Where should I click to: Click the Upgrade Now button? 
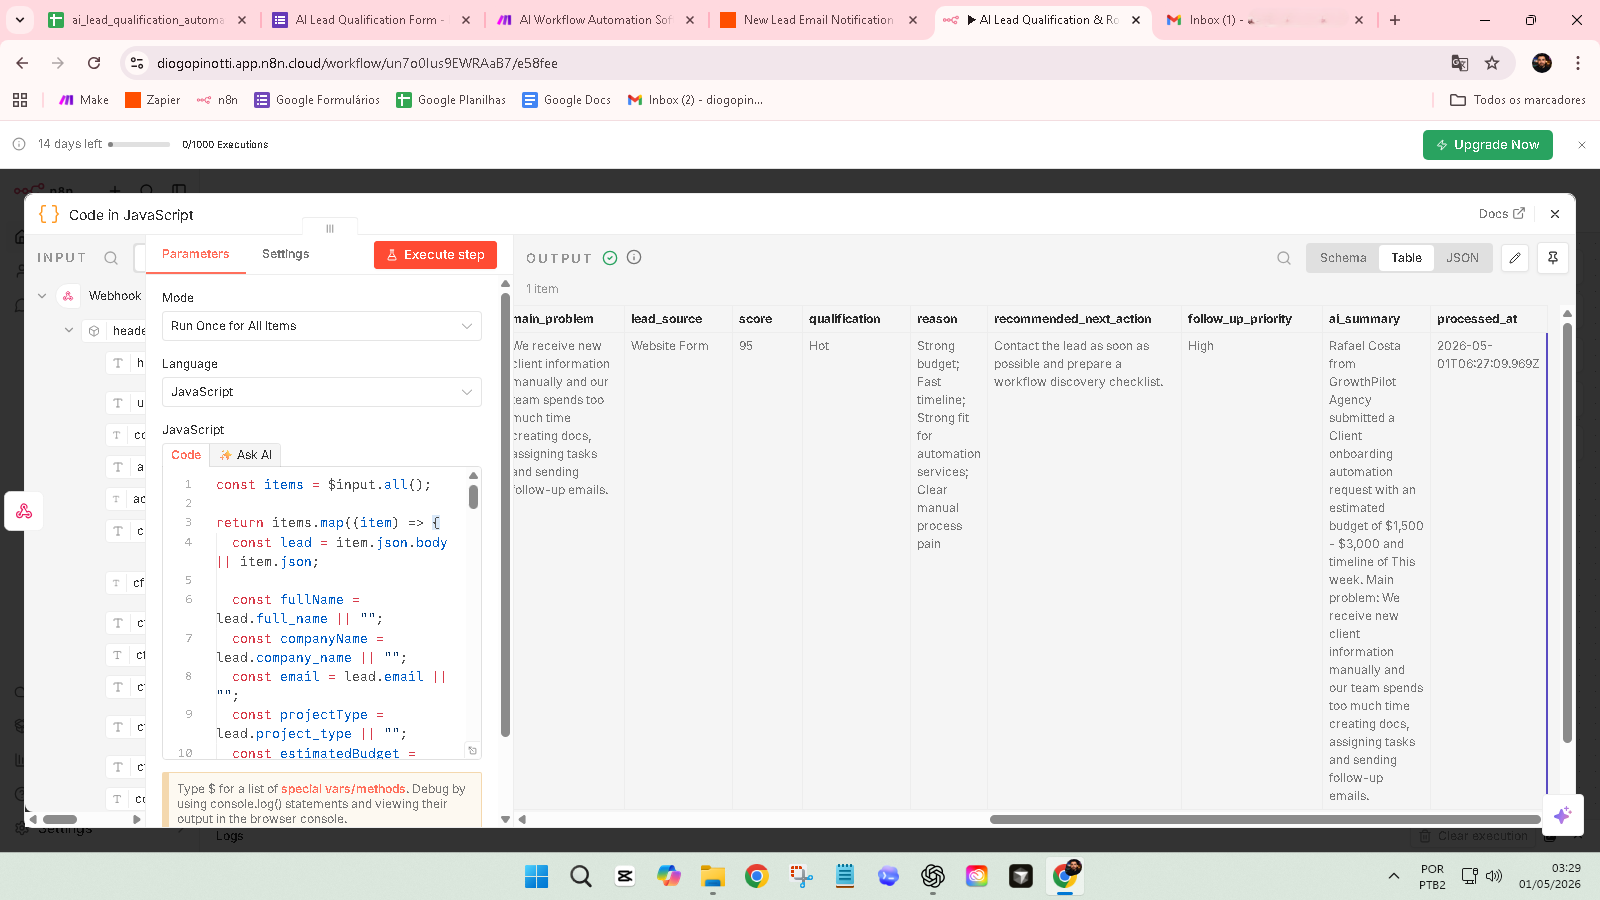point(1488,145)
